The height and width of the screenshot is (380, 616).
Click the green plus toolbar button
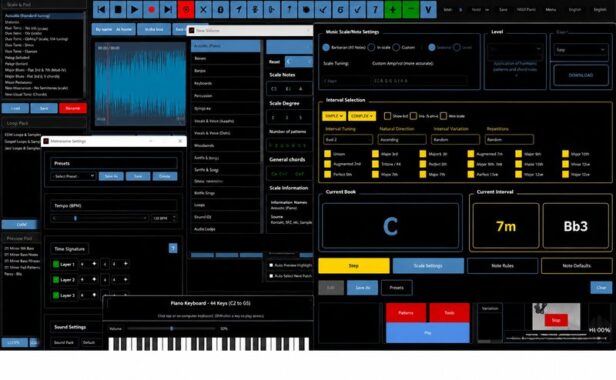click(393, 9)
